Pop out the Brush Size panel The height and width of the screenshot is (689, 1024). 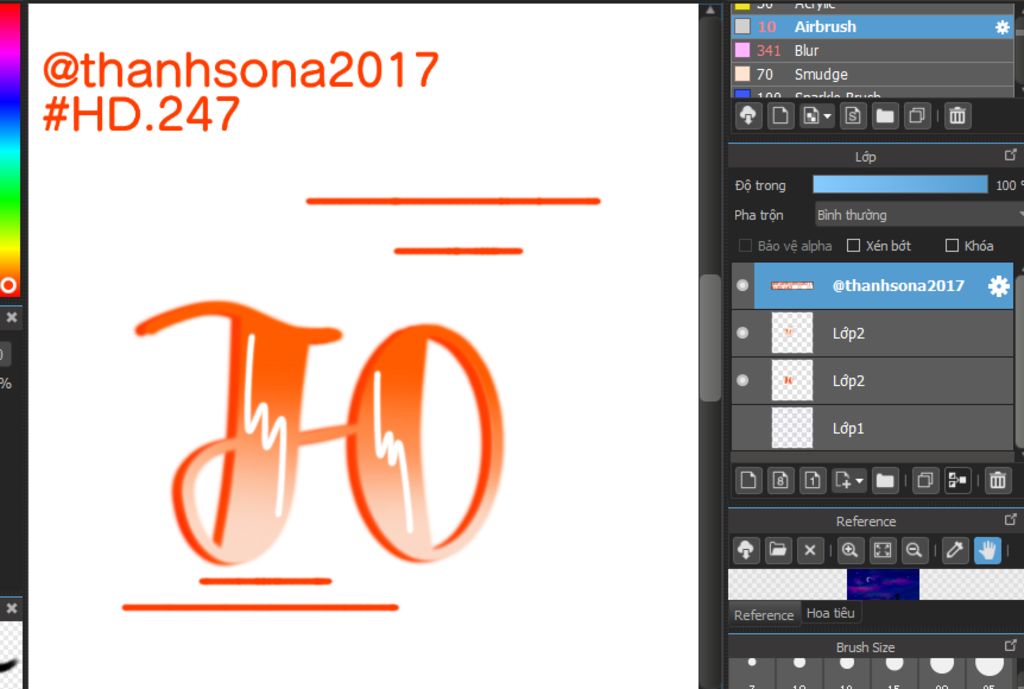(x=1010, y=645)
